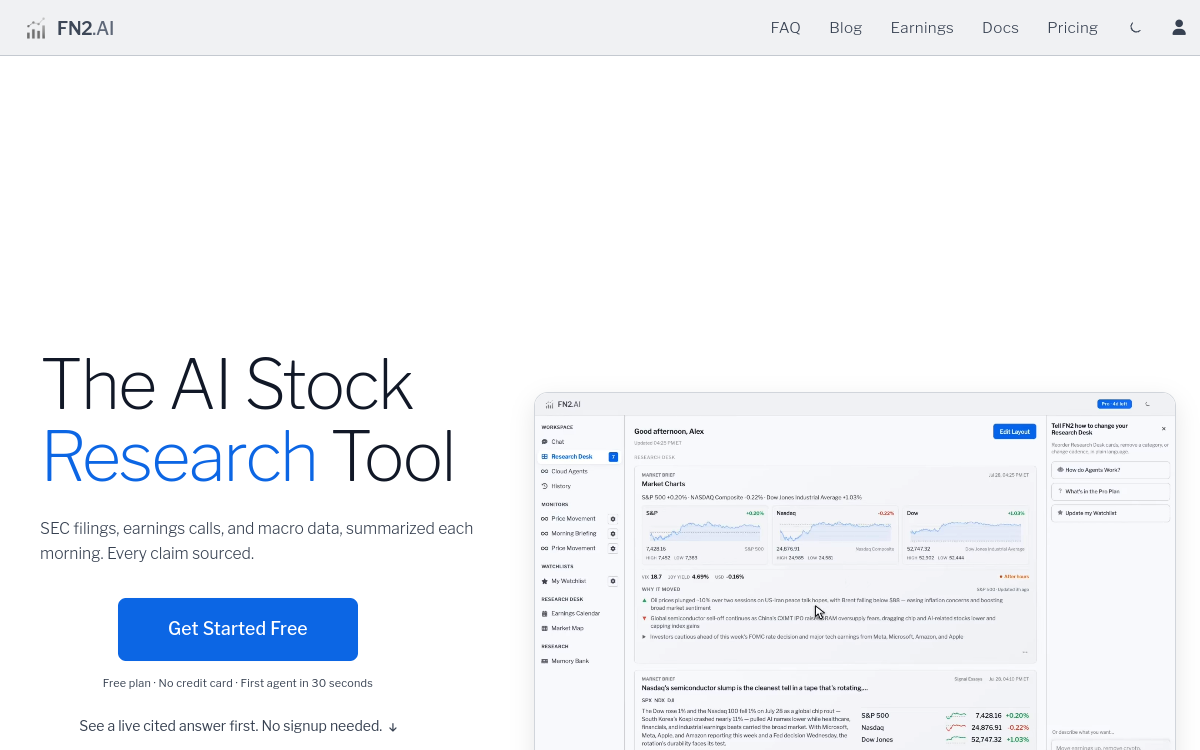Open Morning Briefing gear settings icon
1200x750 pixels.
[x=613, y=534]
